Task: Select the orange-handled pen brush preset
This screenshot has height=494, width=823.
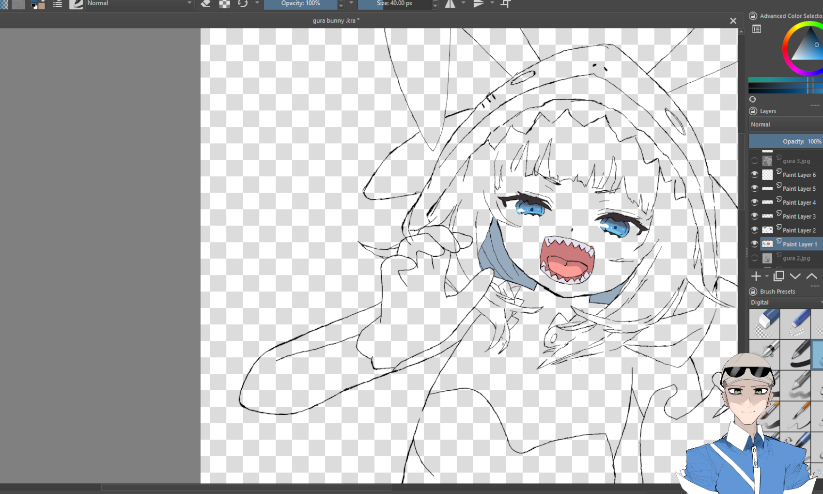Action: [x=796, y=415]
